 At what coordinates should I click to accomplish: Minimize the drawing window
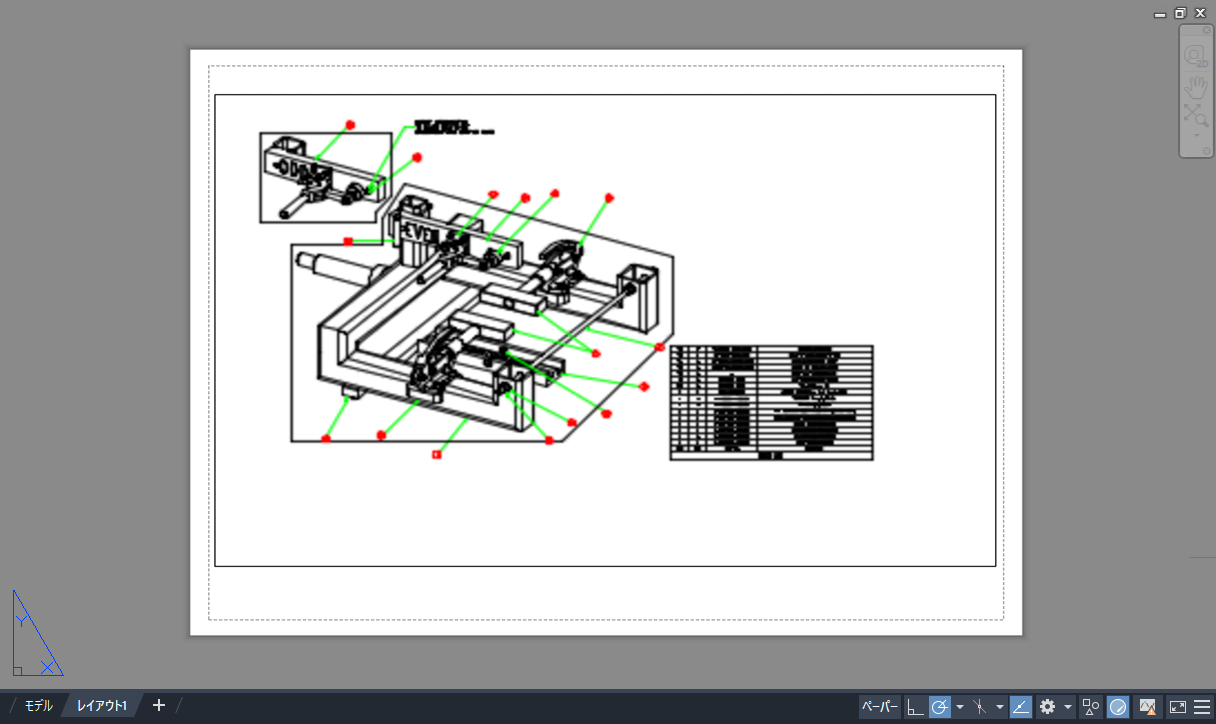(1160, 14)
